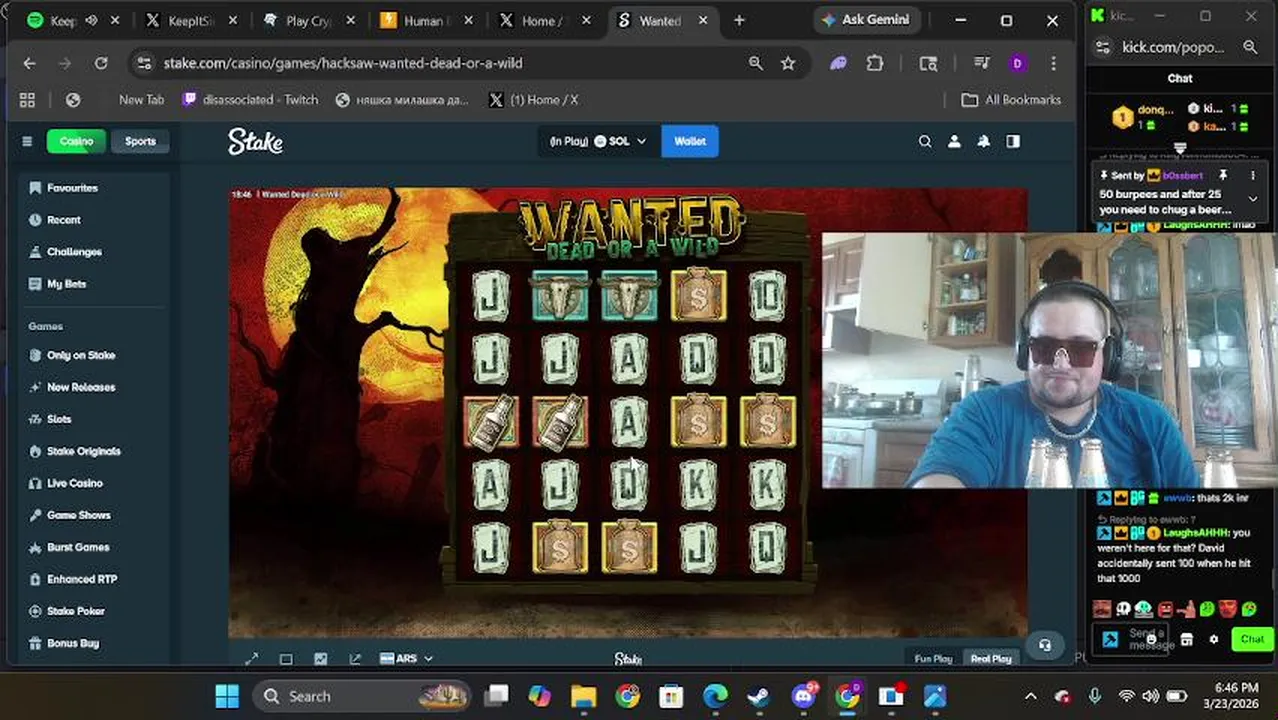Open the disassociated - Twitch bookmark
Viewport: 1278px width, 720px height.
pos(250,100)
